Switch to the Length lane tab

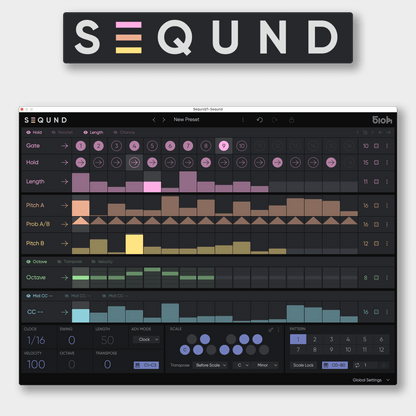point(93,132)
